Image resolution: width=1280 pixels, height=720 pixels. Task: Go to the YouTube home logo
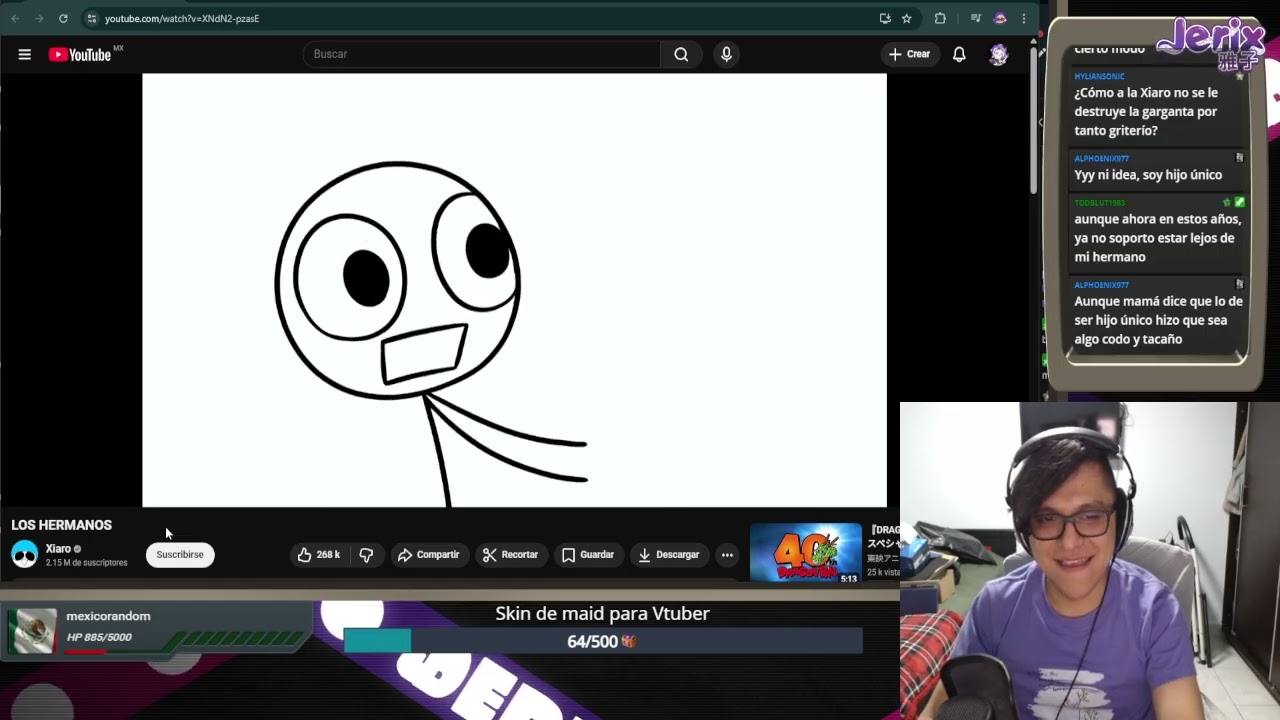pyautogui.click(x=78, y=55)
